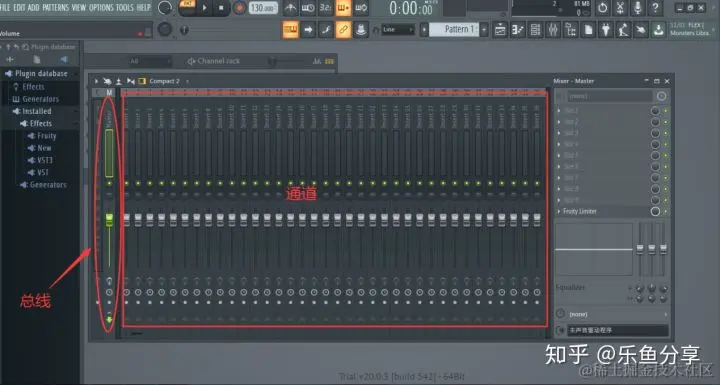Click the desk lamp icon in toolbar

(x=623, y=30)
